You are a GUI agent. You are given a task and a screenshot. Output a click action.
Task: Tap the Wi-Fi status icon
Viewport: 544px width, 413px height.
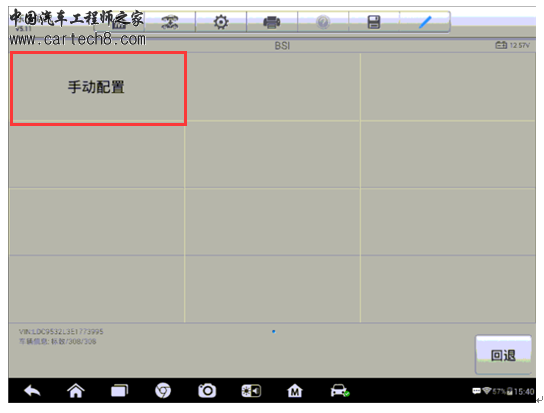point(486,391)
